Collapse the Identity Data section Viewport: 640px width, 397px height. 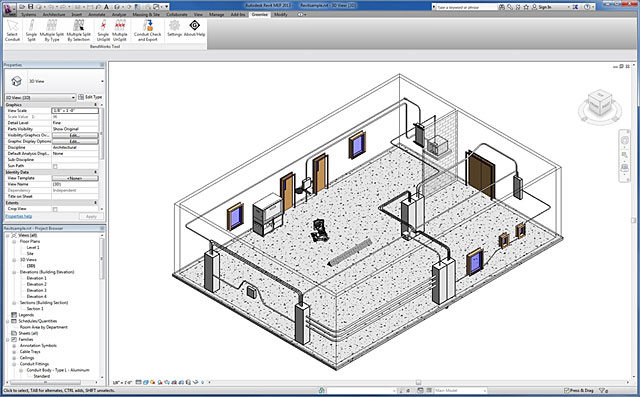[x=96, y=172]
